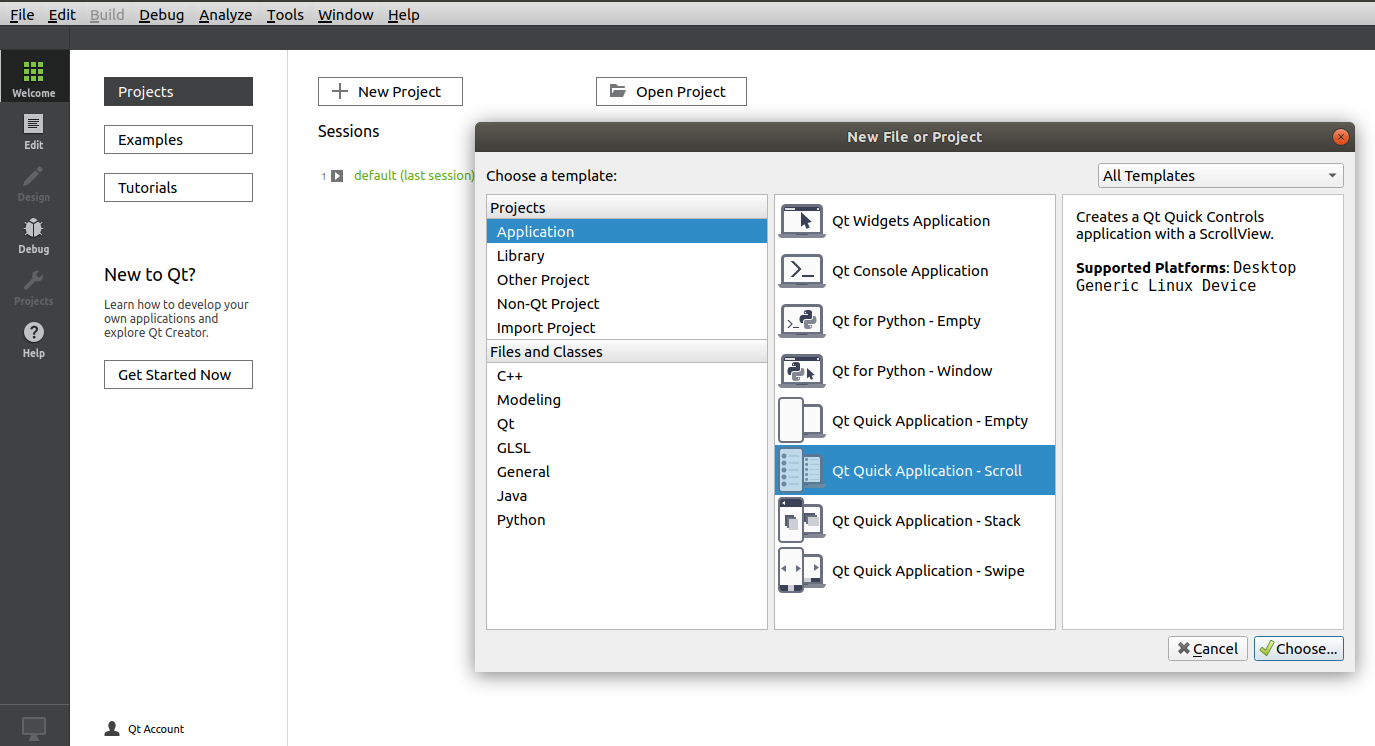Screen dimensions: 1375x746
Task: Open the Window menu
Action: pos(346,15)
